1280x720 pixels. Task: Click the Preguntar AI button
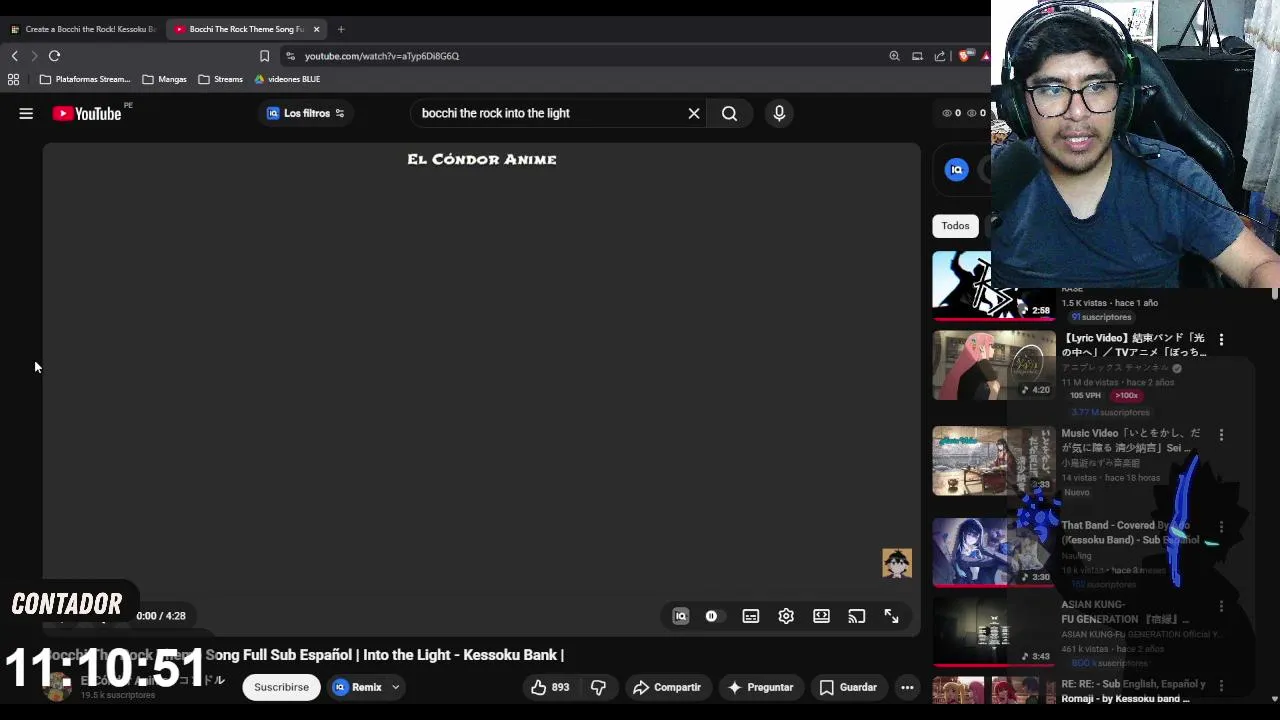[760, 687]
